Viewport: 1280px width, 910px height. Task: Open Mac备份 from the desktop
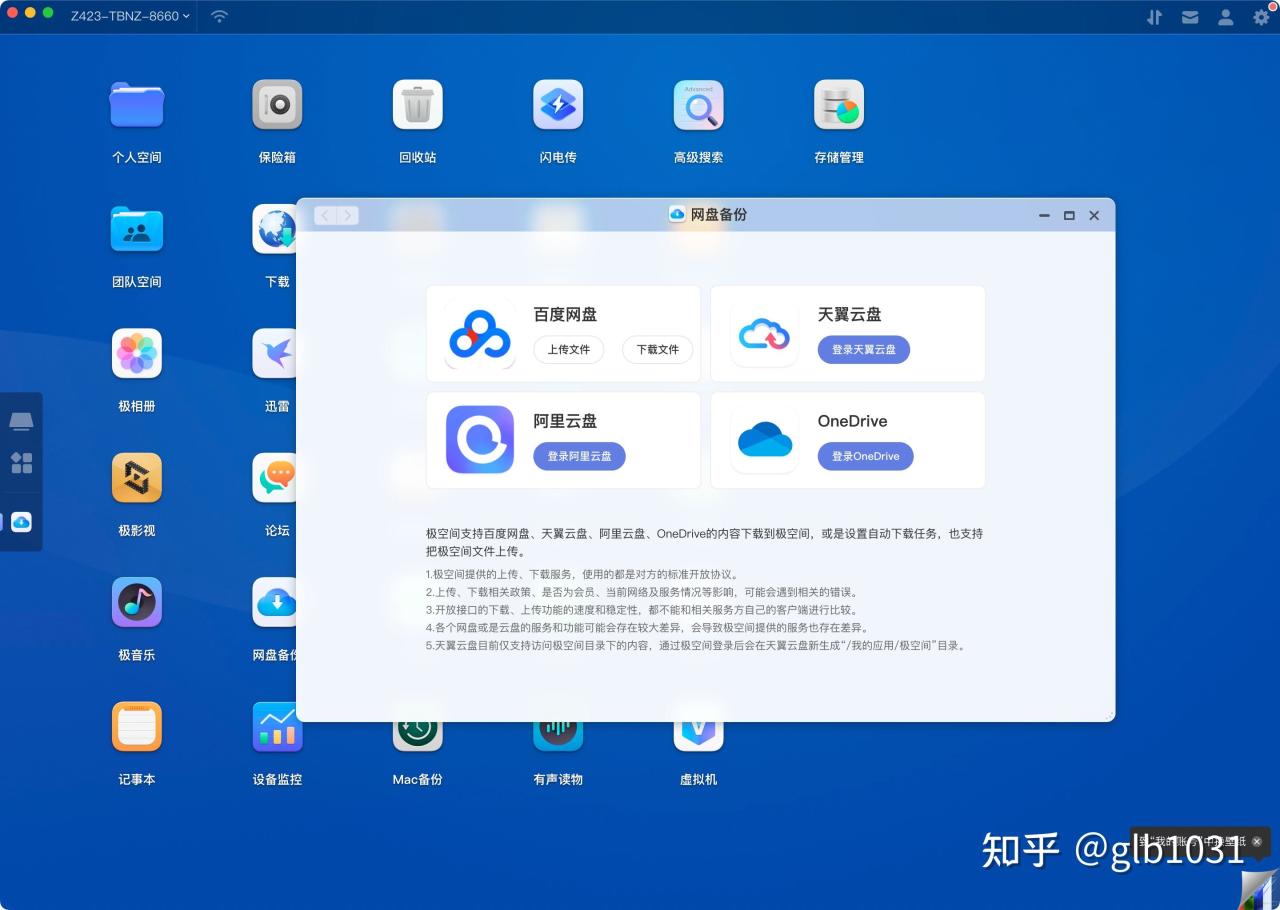click(x=417, y=727)
